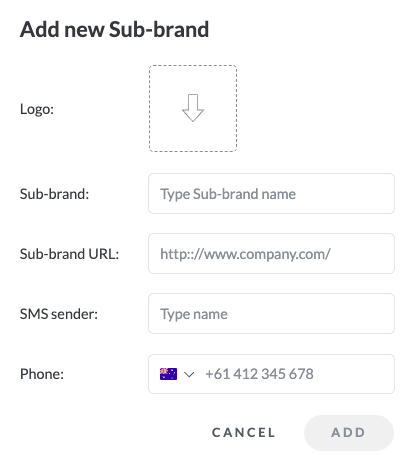
Task: Click the "Sub-brand URL:" label
Action: (70, 254)
